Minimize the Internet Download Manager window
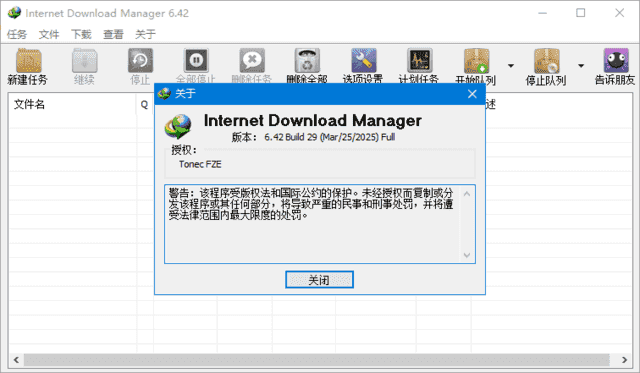The height and width of the screenshot is (373, 640). click(542, 13)
